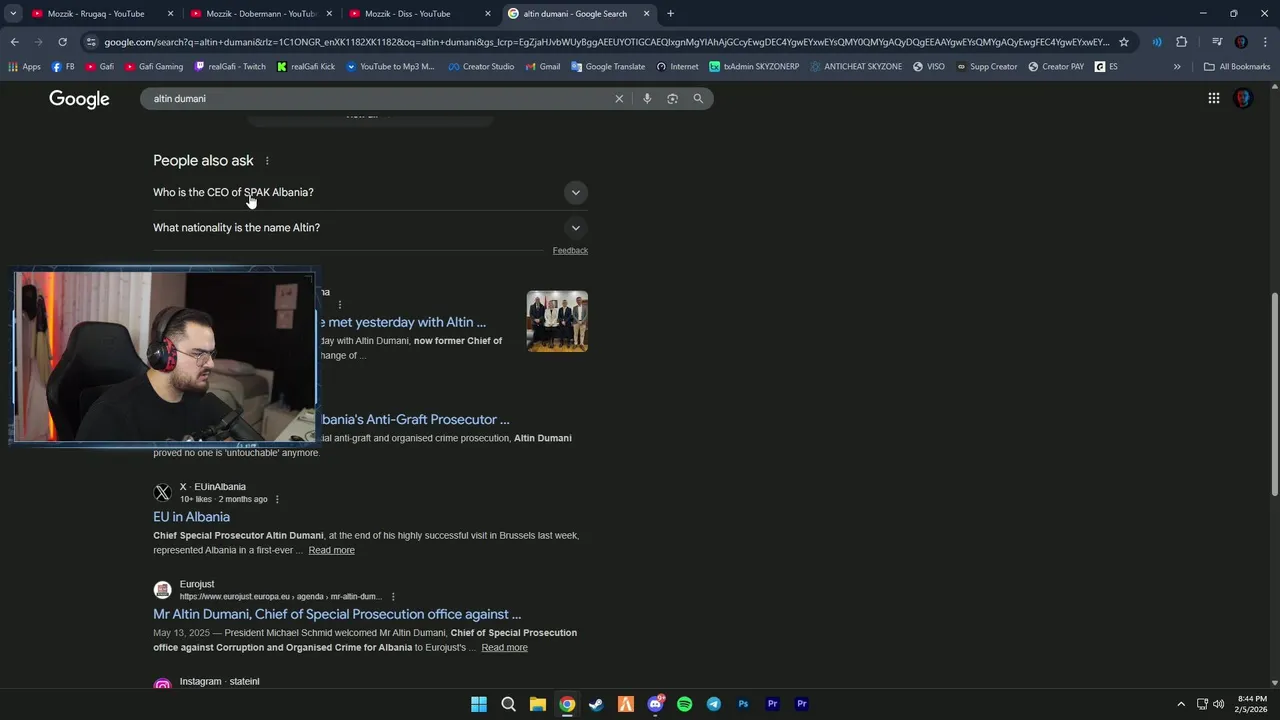Open the YouTube to Mp3 bookmark

tap(390, 67)
